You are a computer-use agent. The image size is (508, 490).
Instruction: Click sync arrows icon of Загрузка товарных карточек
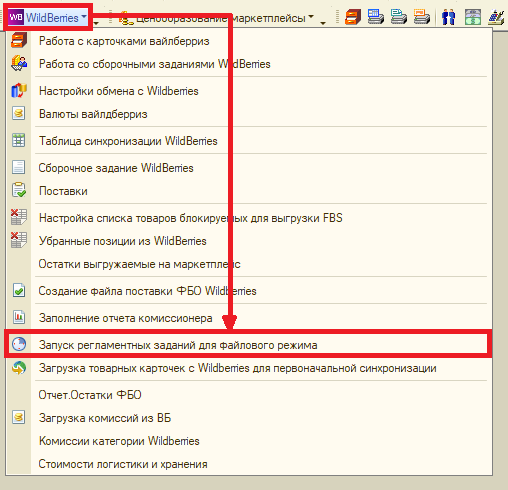[19, 368]
